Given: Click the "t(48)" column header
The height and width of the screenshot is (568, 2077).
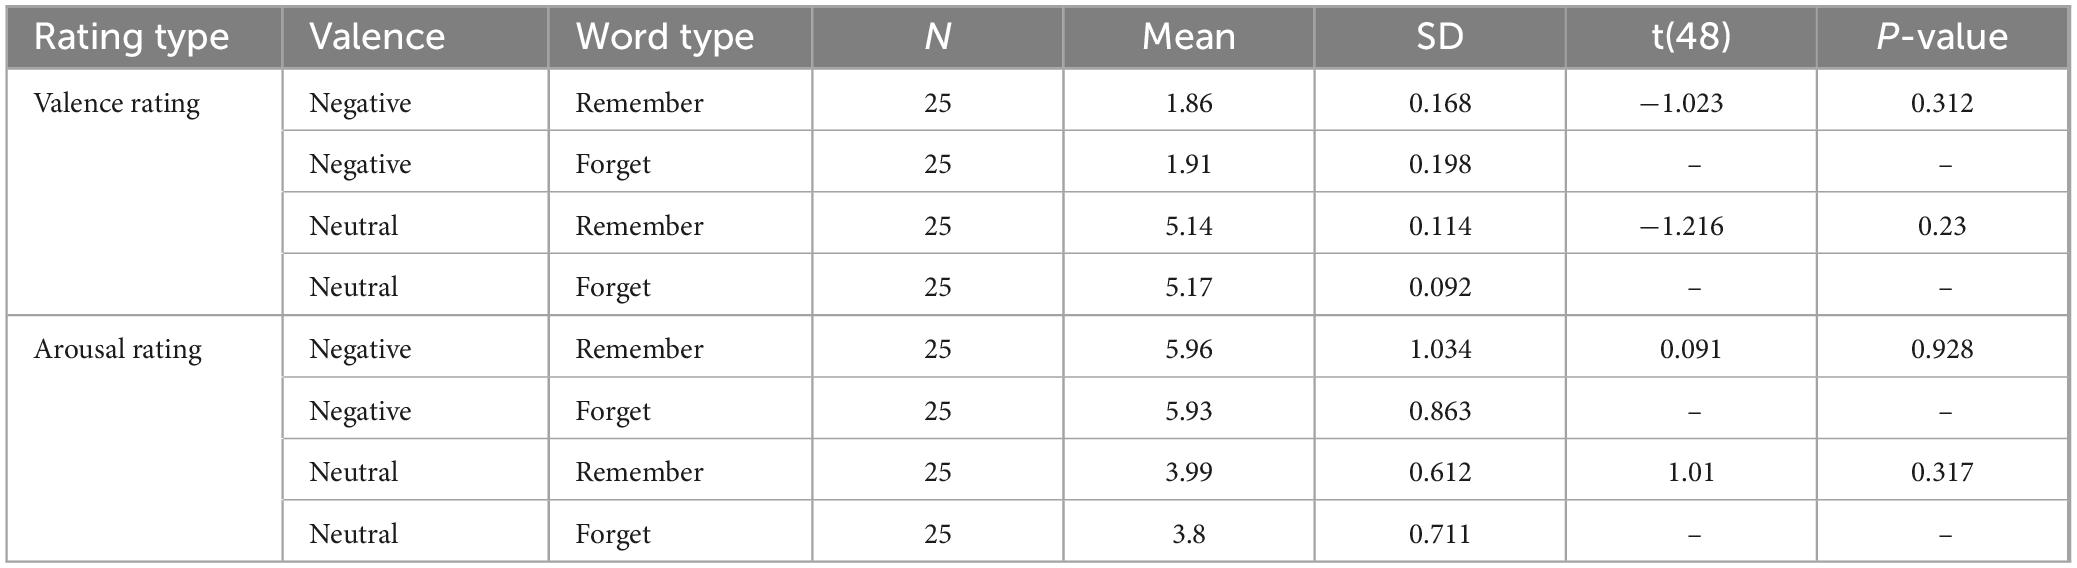Looking at the screenshot, I should (1691, 37).
